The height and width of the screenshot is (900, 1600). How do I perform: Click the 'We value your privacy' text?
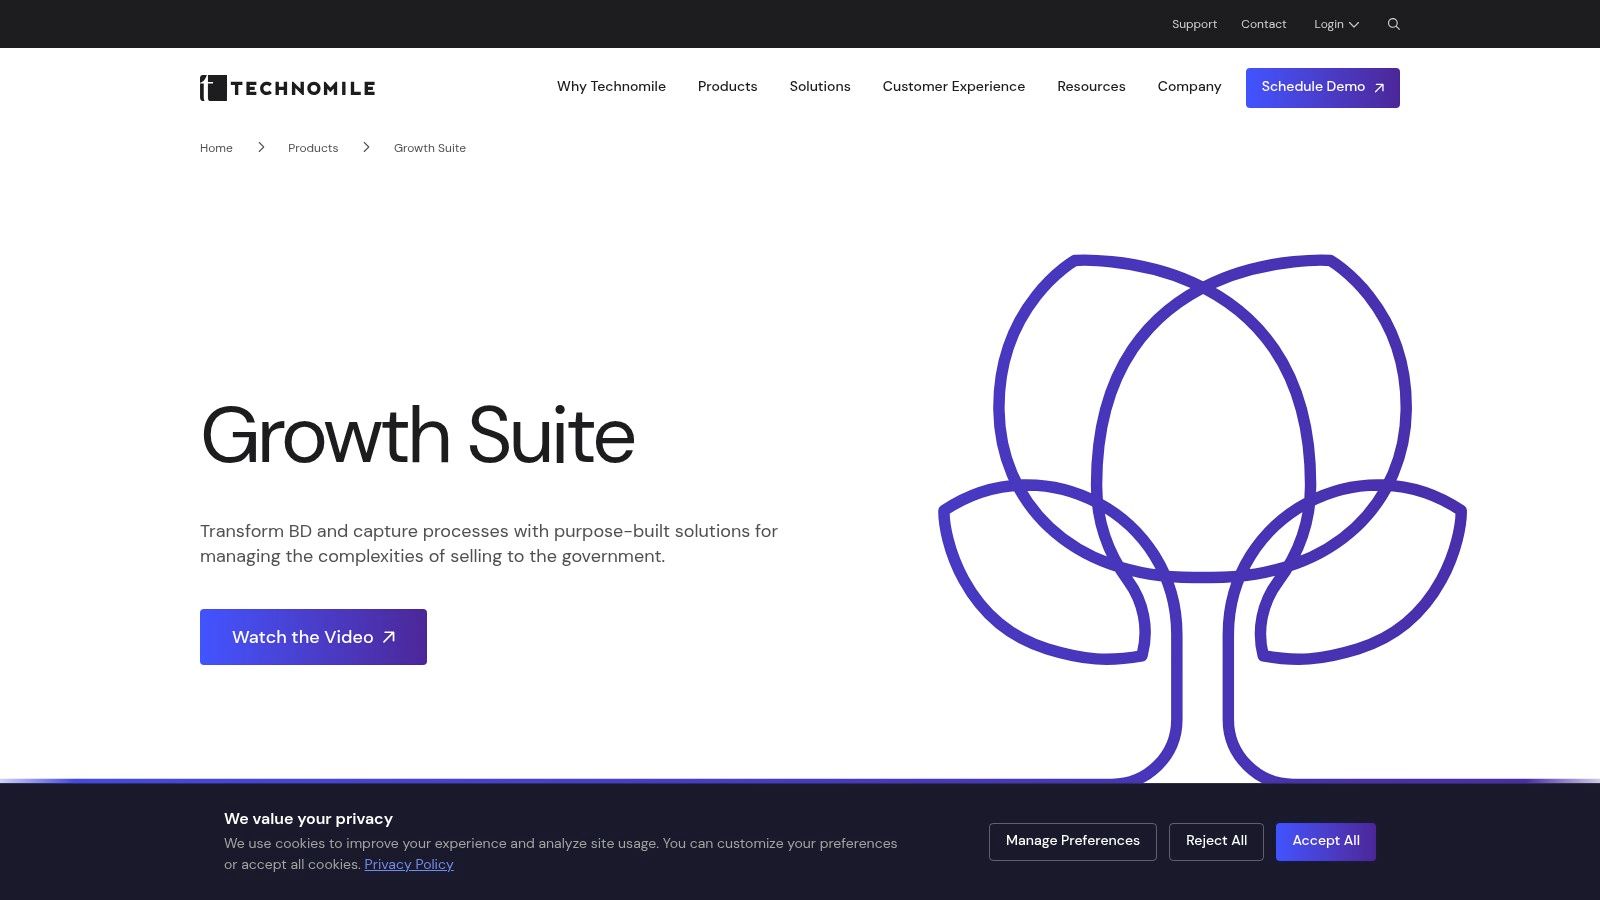point(308,819)
